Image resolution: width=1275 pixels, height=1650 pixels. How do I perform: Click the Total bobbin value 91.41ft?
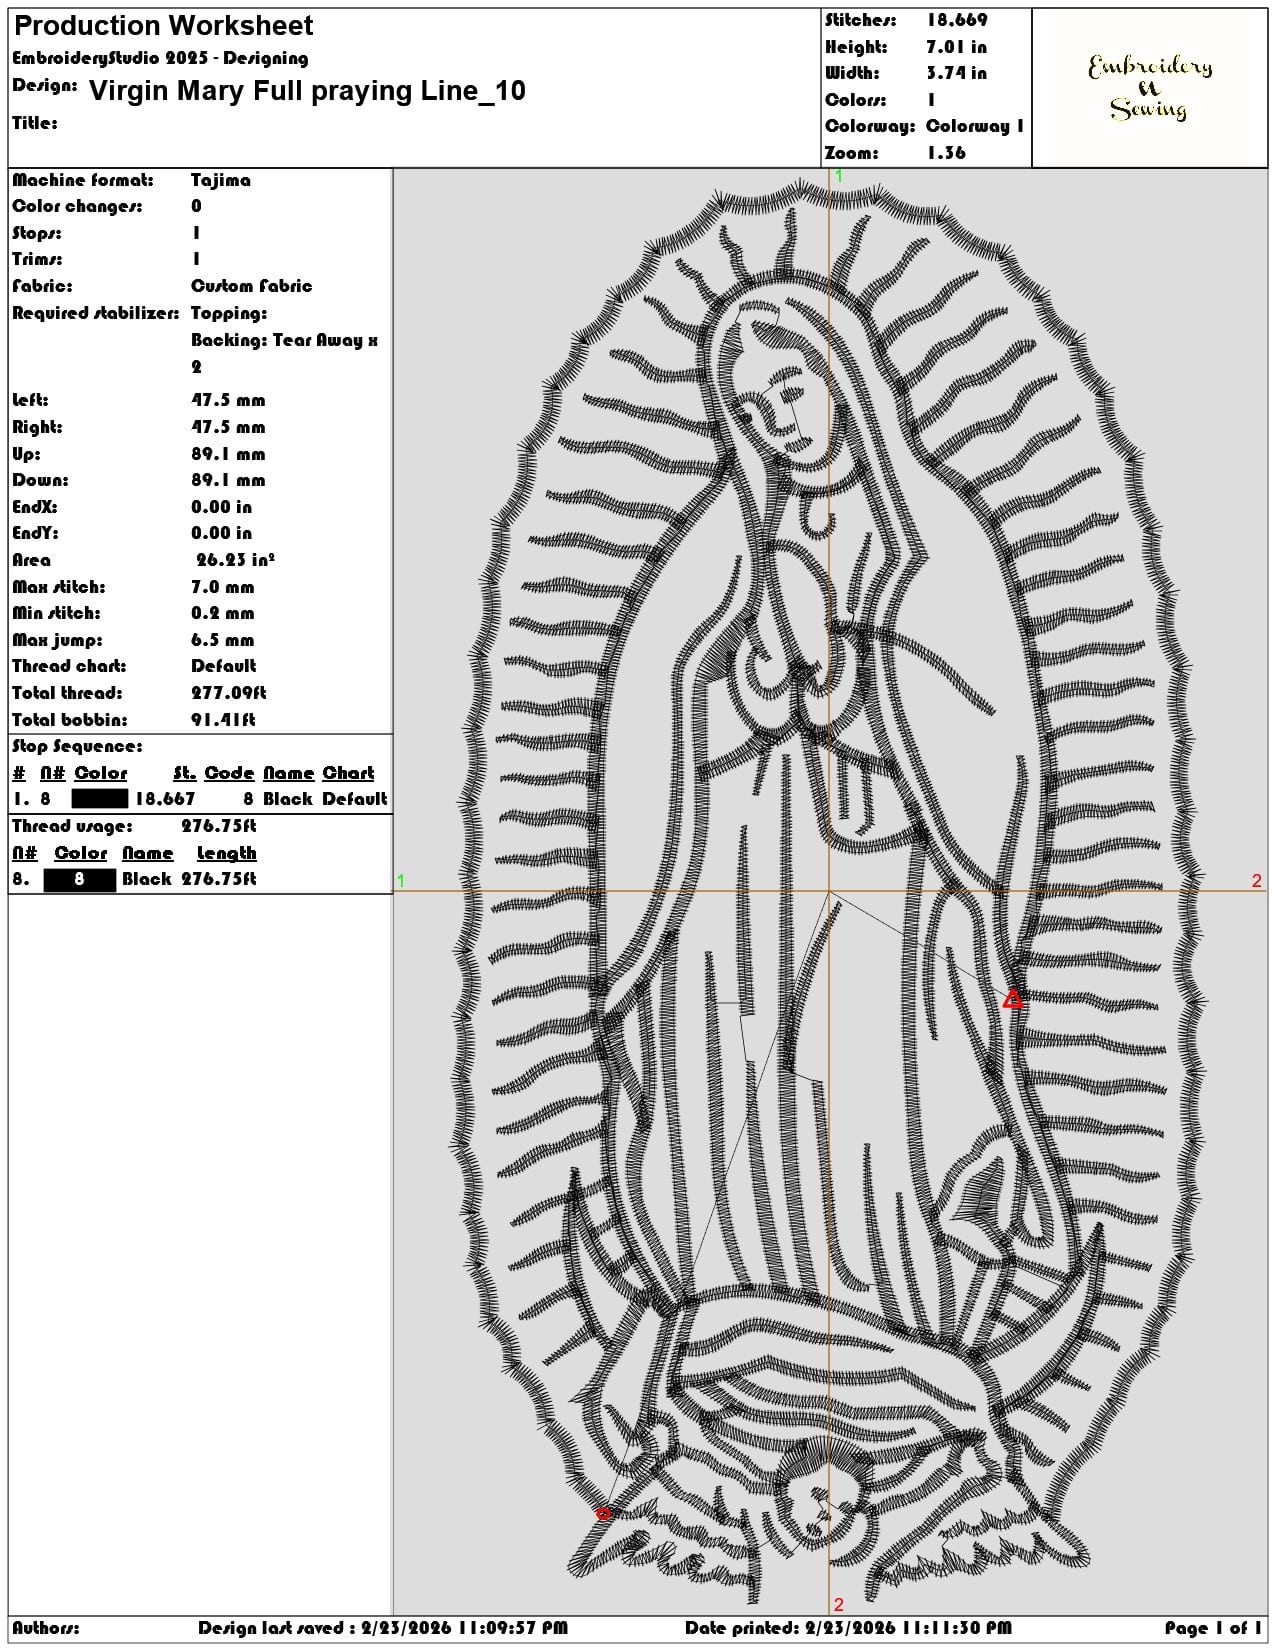click(x=223, y=720)
